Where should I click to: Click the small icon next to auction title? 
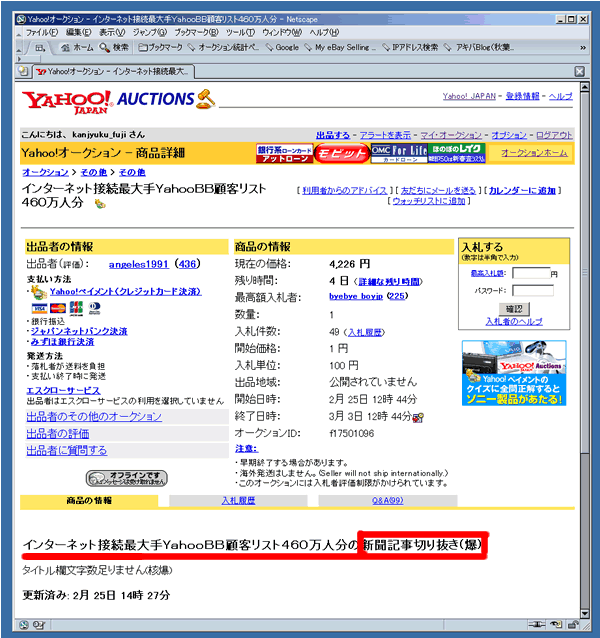coord(100,203)
